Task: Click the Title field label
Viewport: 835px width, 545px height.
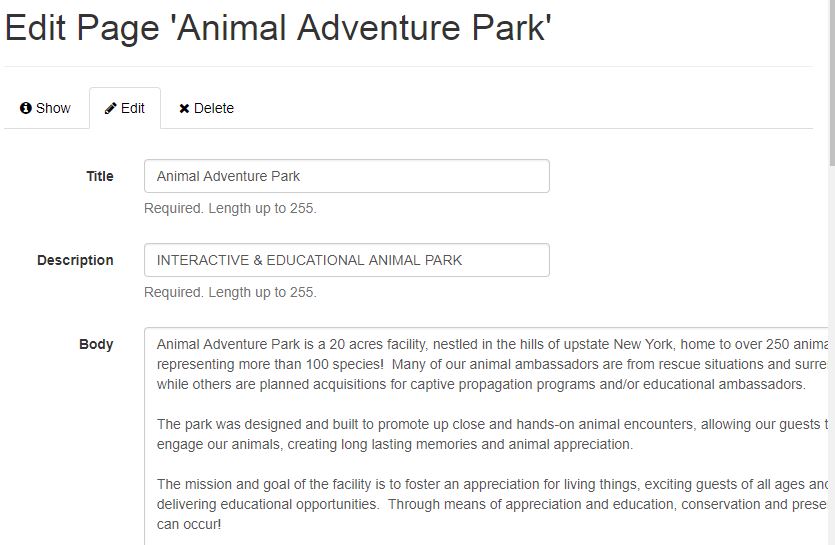Action: tap(100, 176)
